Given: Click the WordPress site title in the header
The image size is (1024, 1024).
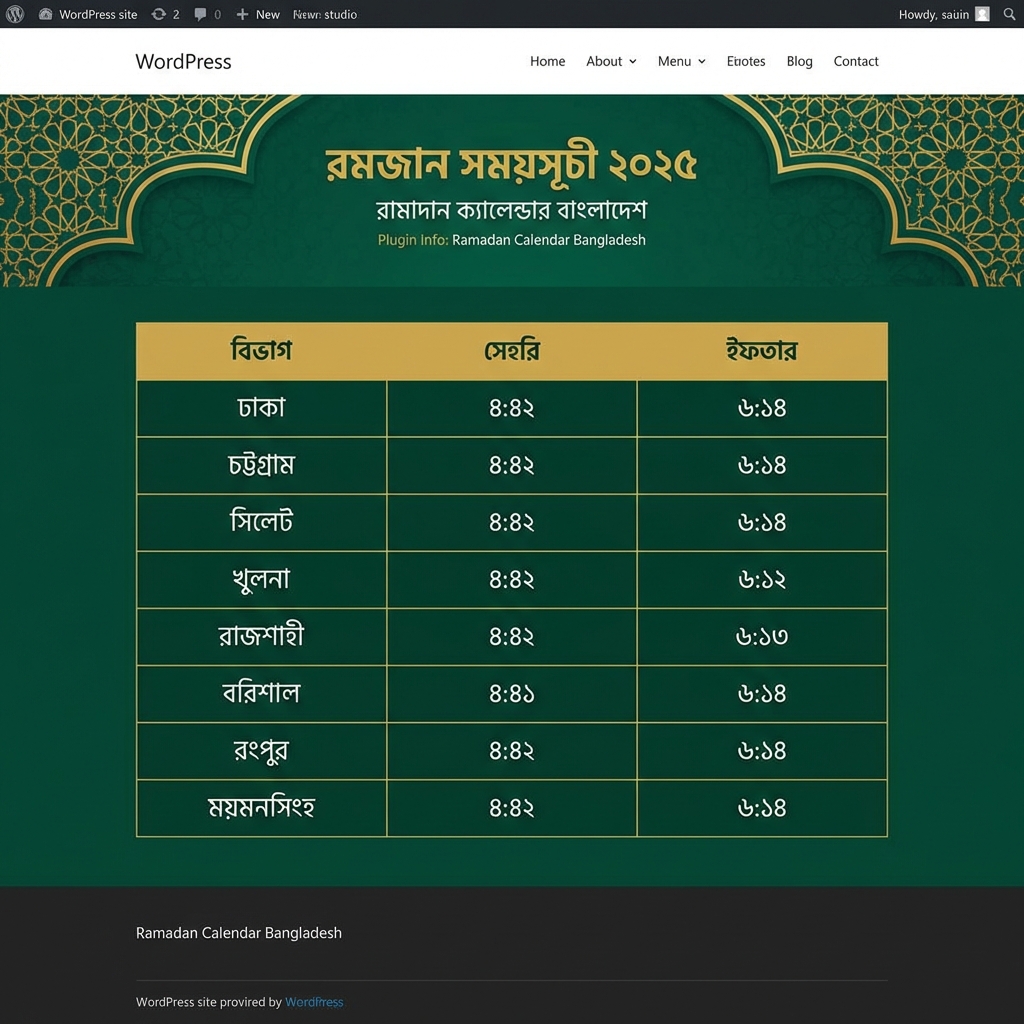Looking at the screenshot, I should tap(183, 61).
